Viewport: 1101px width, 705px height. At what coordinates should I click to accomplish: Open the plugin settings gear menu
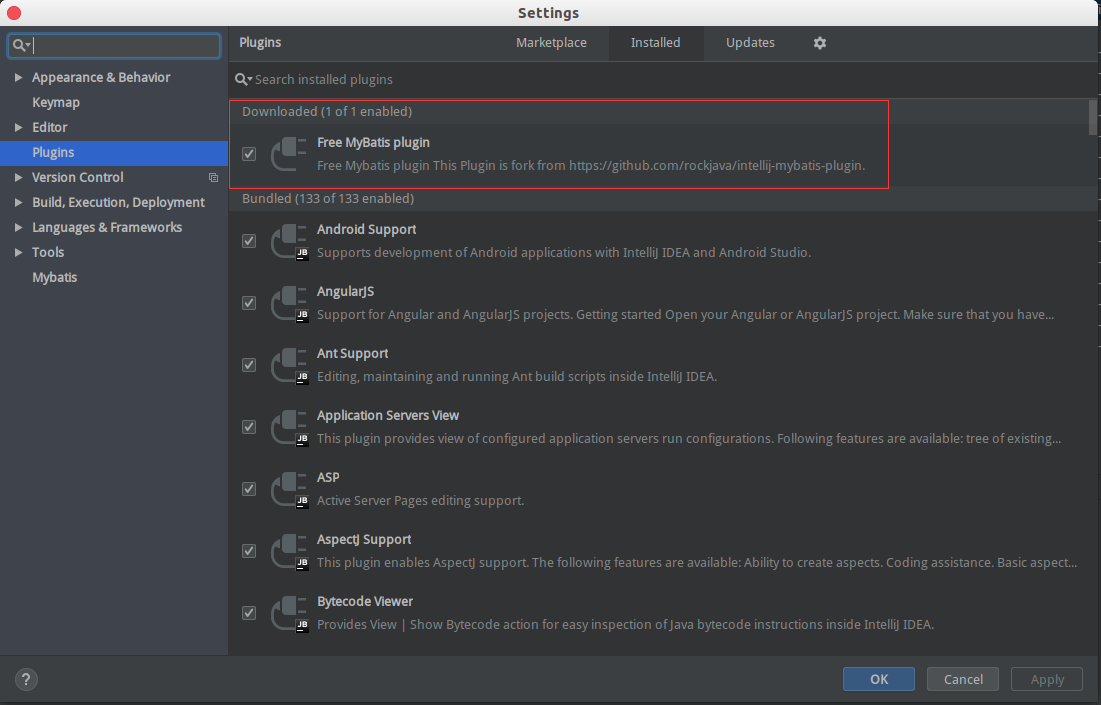pyautogui.click(x=819, y=43)
